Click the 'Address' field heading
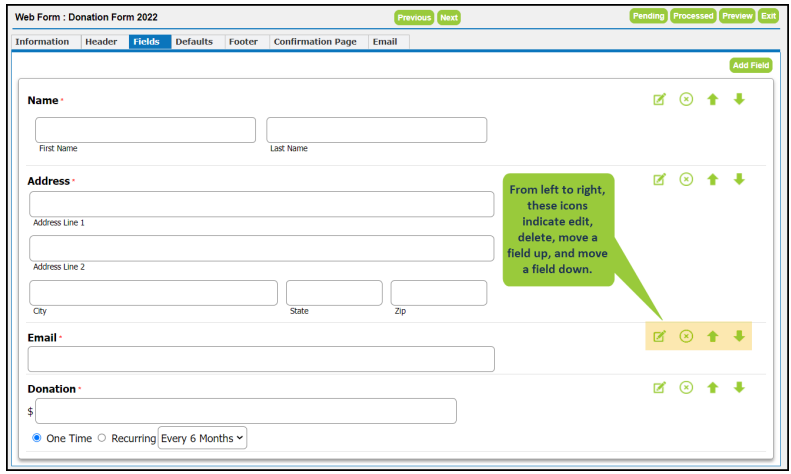The width and height of the screenshot is (791, 474). [48, 181]
